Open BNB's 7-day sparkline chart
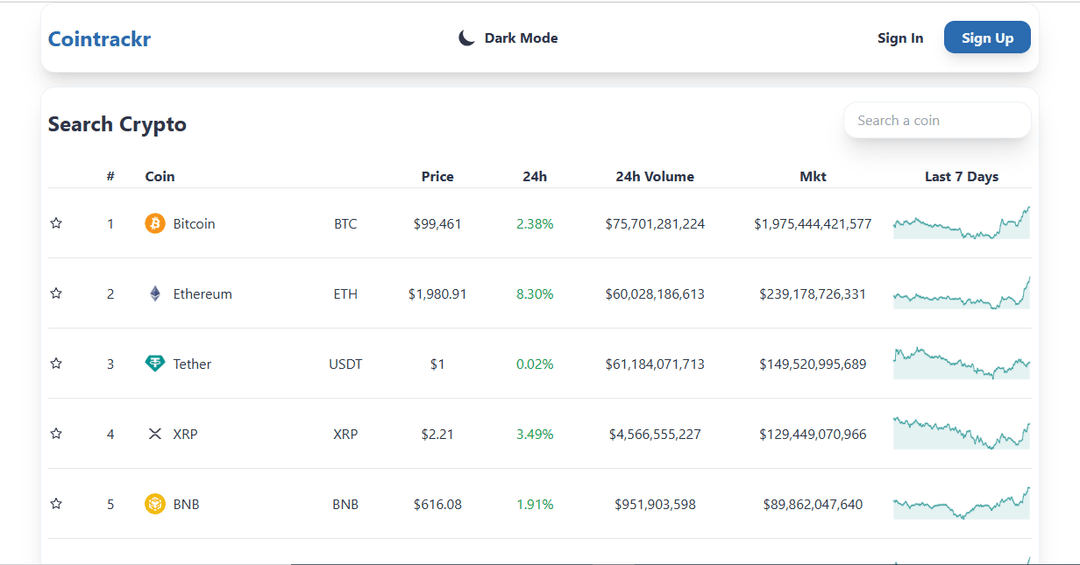Viewport: 1080px width, 565px height. point(962,504)
